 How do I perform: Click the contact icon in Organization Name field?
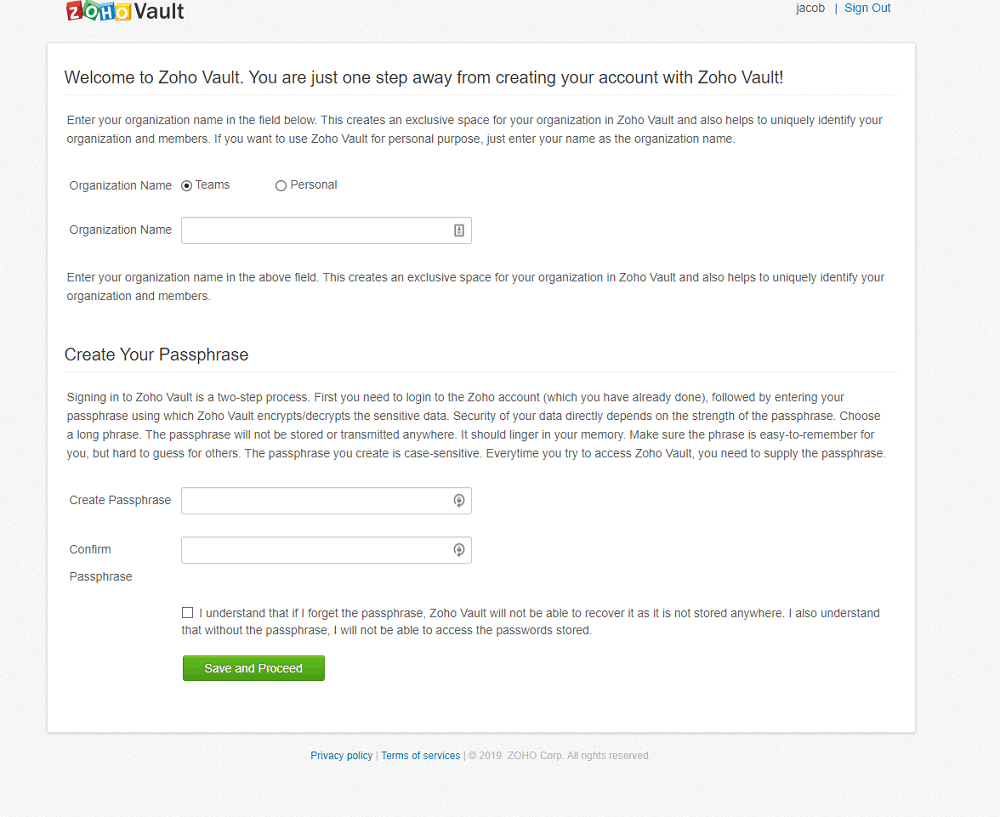coord(459,230)
